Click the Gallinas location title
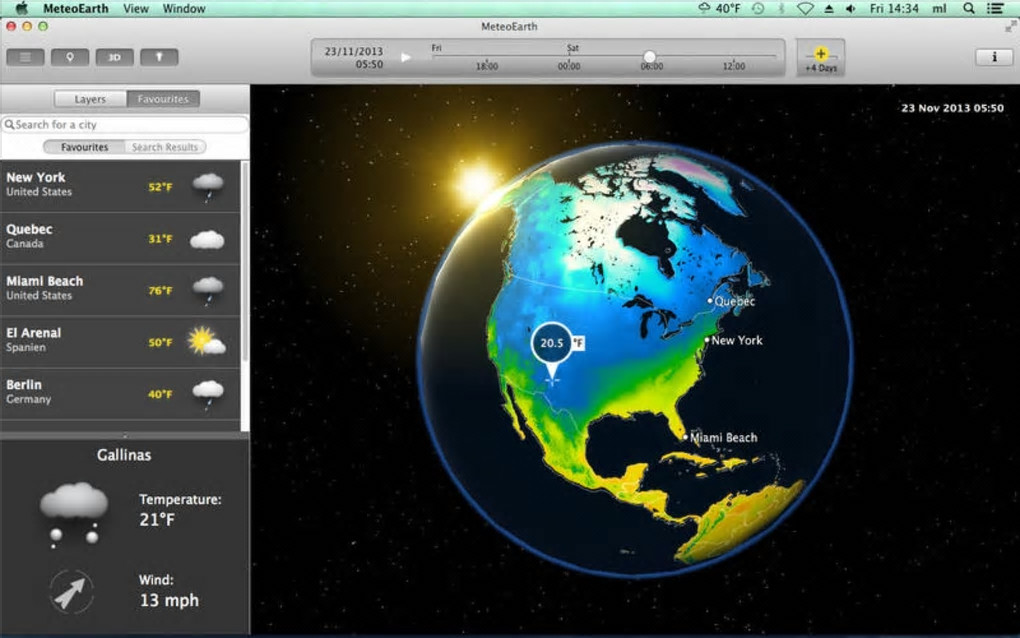Viewport: 1020px width, 638px height. (124, 455)
